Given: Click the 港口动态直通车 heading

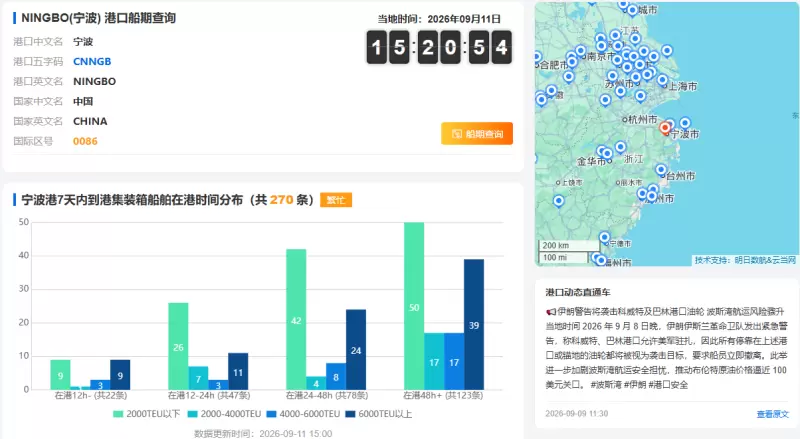Looking at the screenshot, I should [x=578, y=292].
